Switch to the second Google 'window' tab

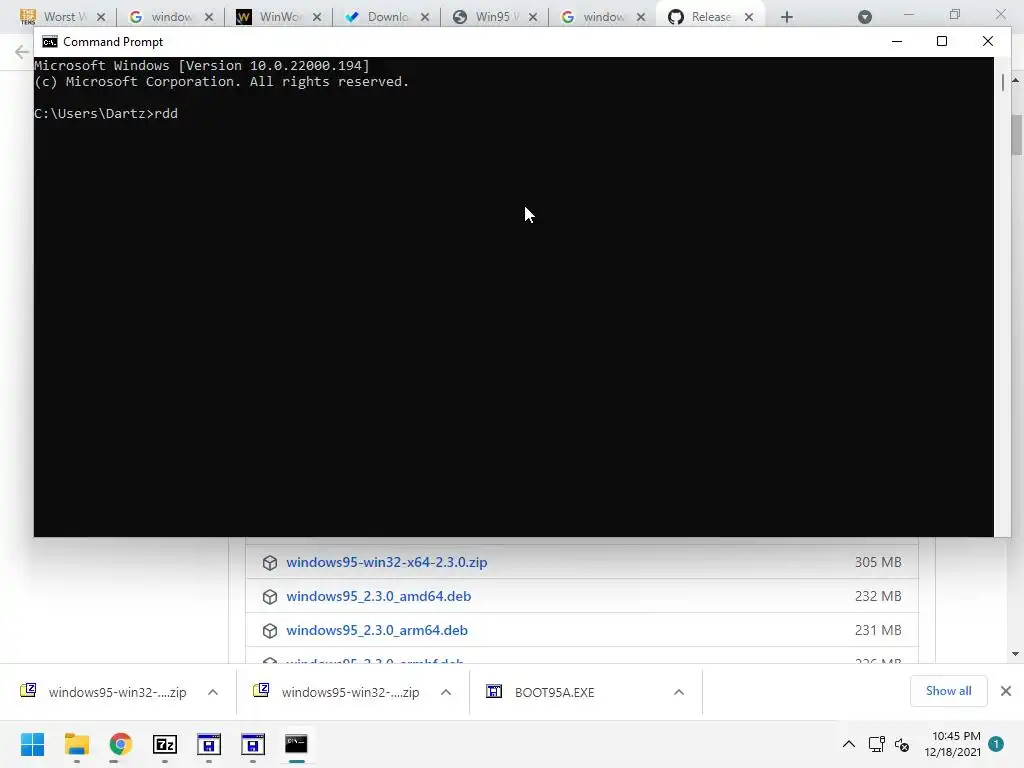pyautogui.click(x=602, y=17)
